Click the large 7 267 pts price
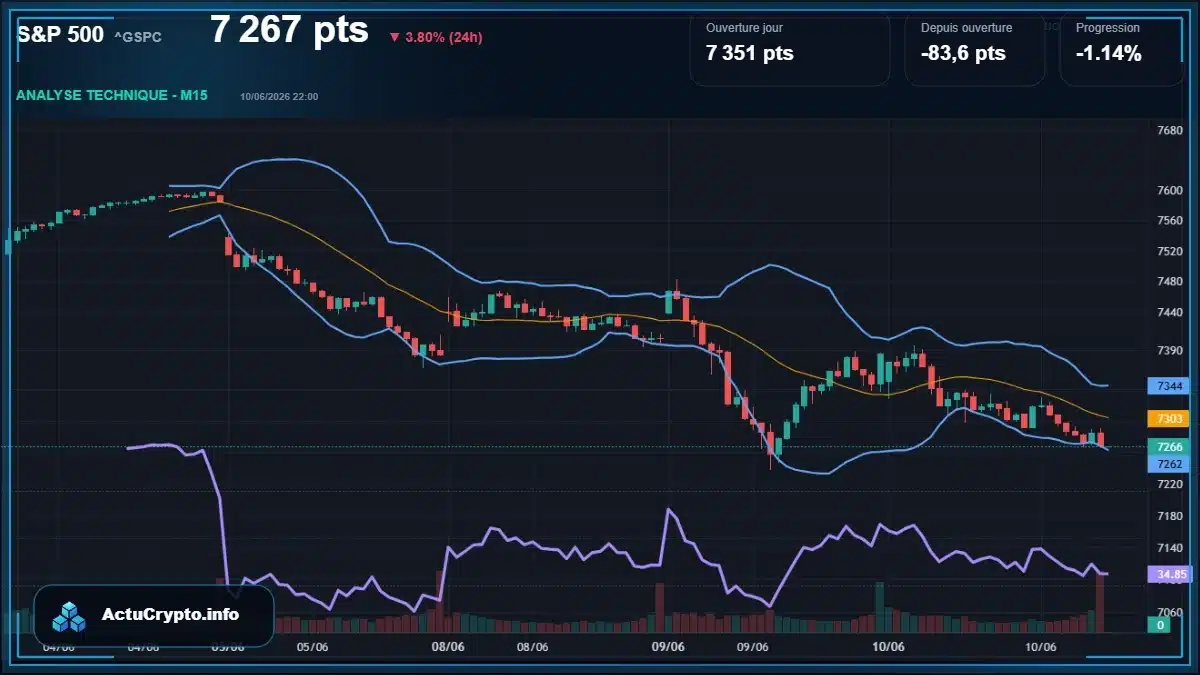1200x675 pixels. point(289,30)
